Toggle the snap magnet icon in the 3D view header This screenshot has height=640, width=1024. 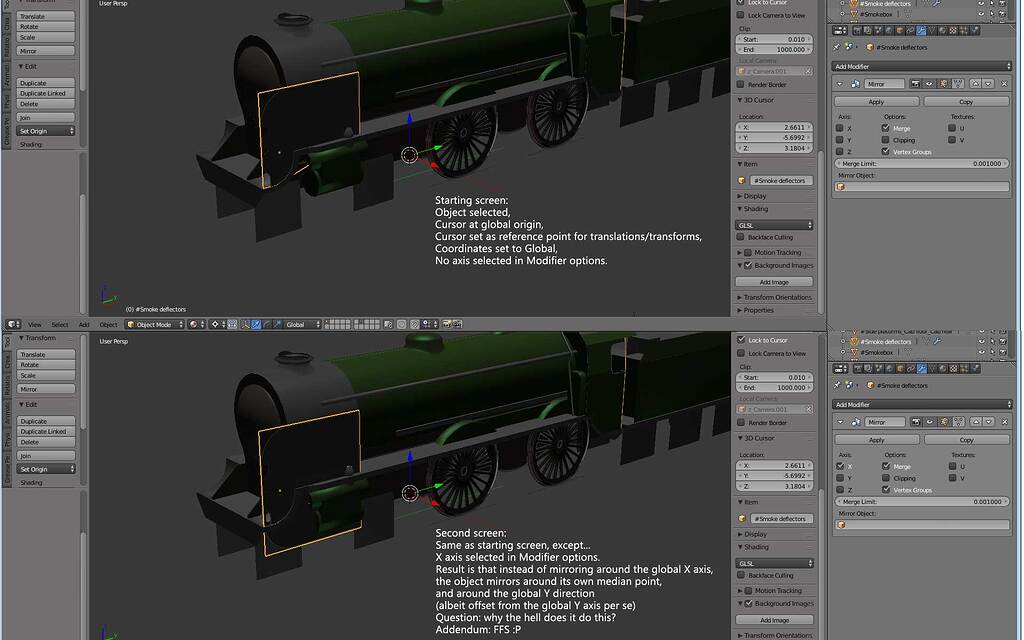point(415,325)
